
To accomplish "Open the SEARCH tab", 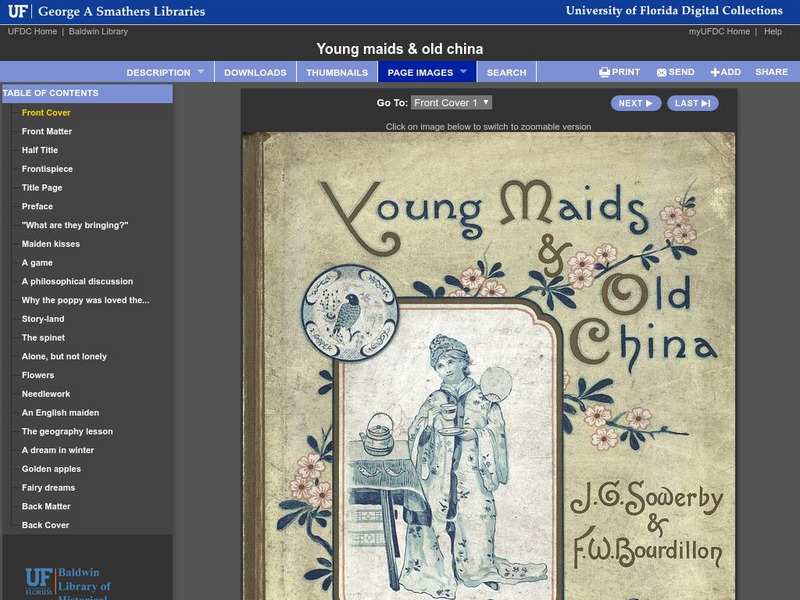I will [x=506, y=72].
